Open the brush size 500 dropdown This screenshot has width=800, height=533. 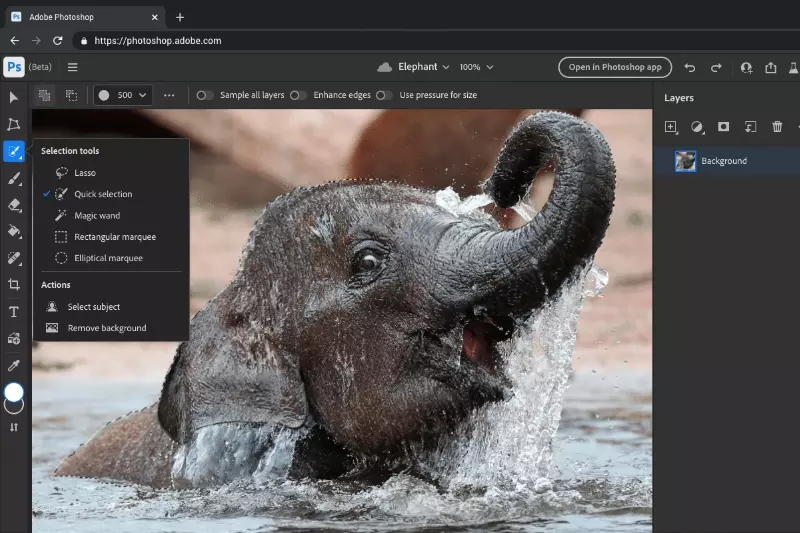[123, 95]
